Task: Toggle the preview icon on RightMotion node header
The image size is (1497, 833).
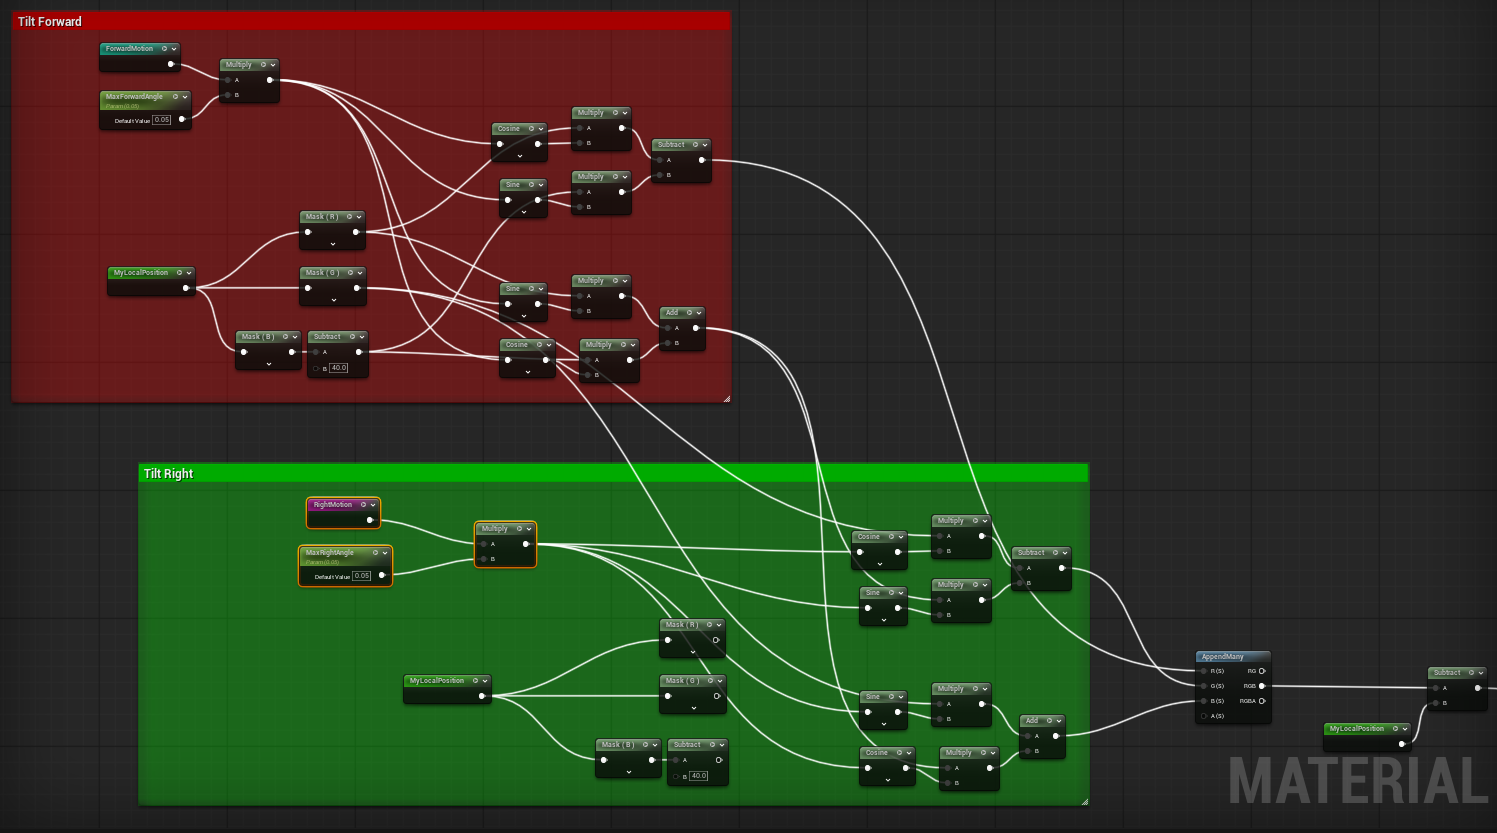Action: (x=363, y=505)
